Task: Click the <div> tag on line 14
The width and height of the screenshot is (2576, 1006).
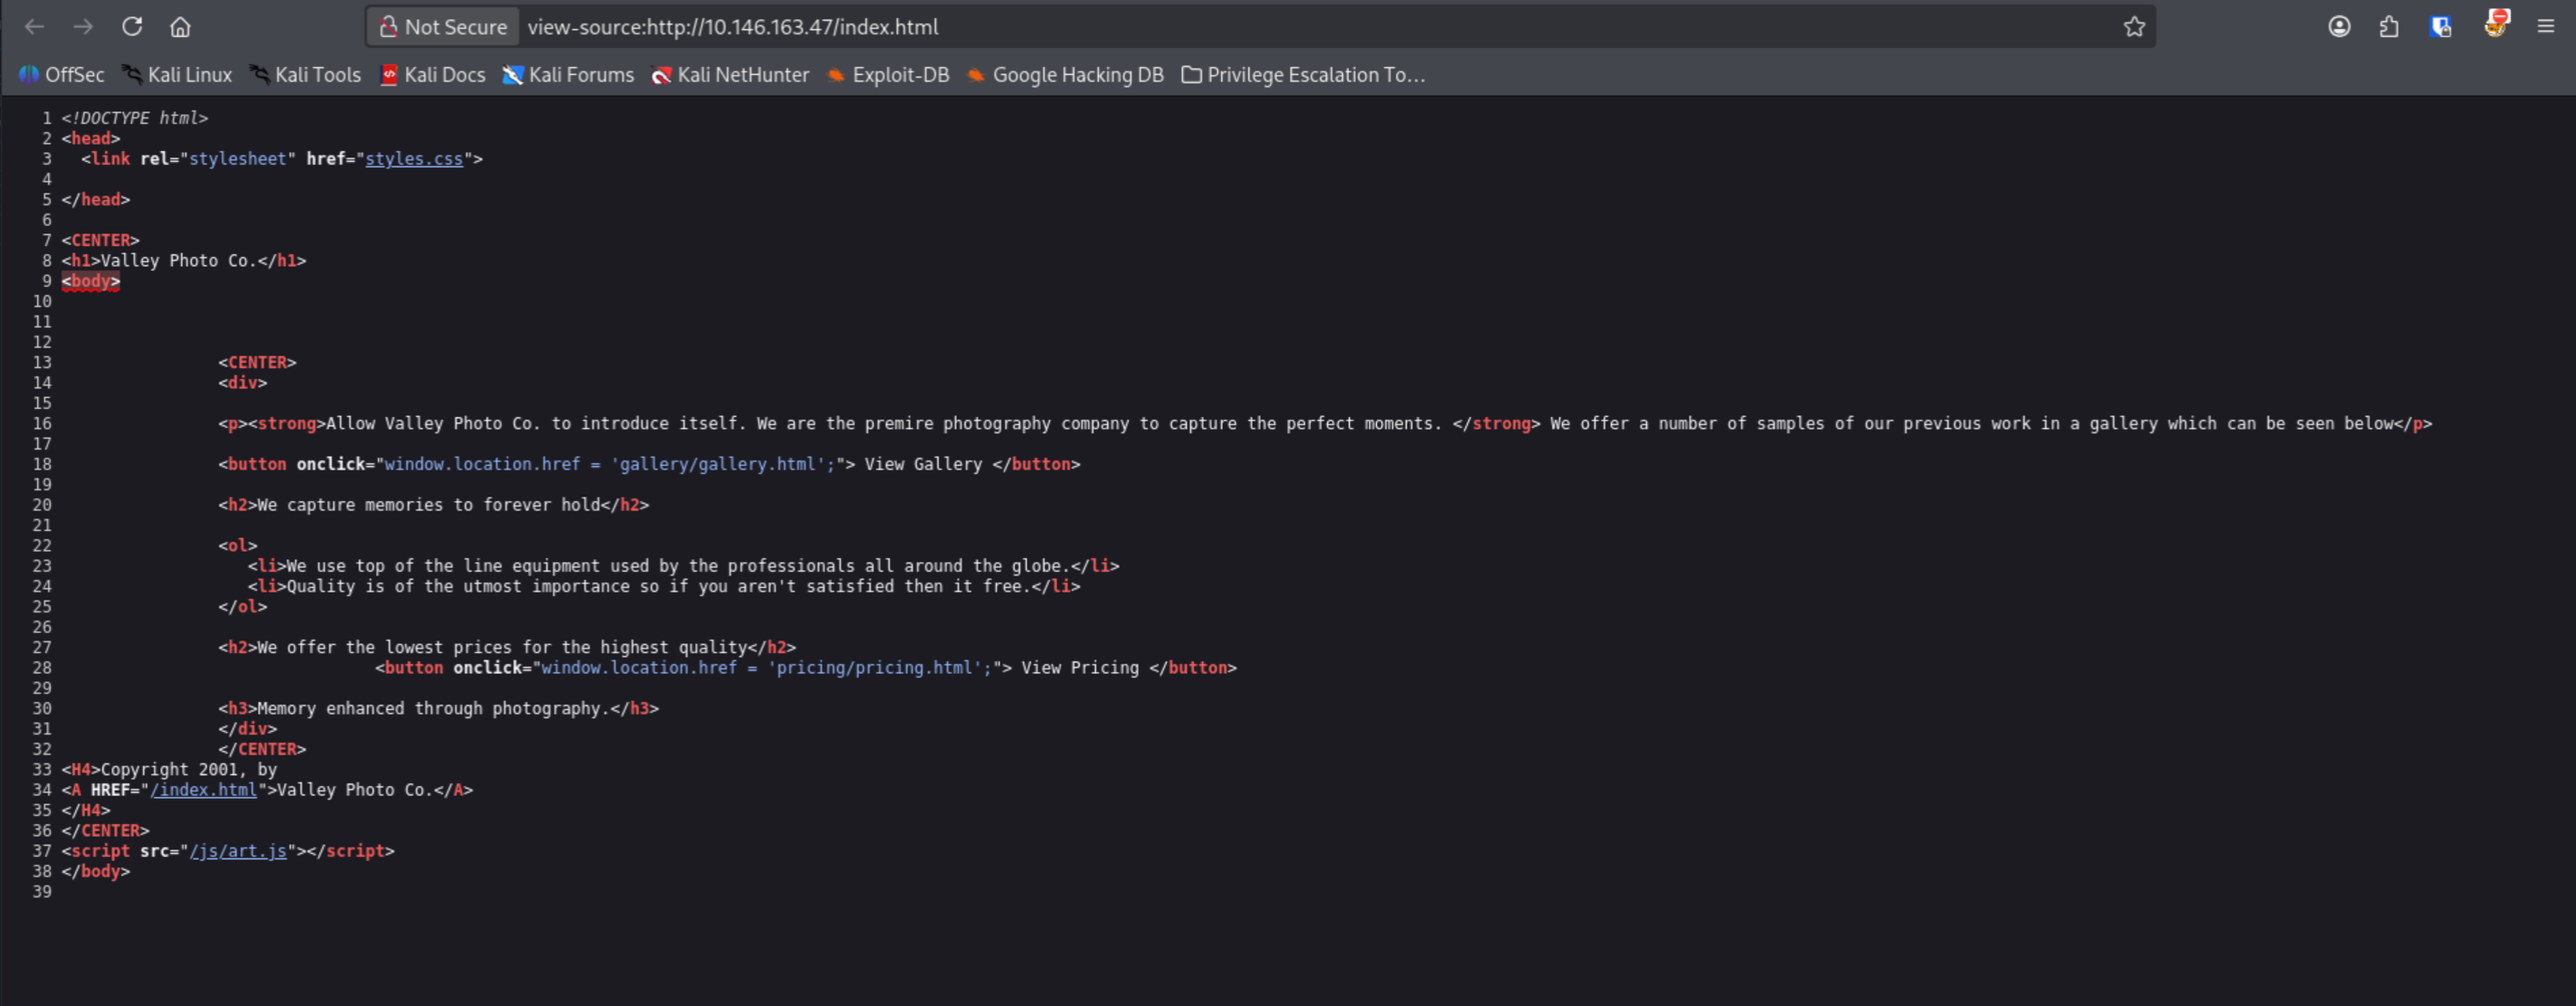Action: [x=243, y=383]
